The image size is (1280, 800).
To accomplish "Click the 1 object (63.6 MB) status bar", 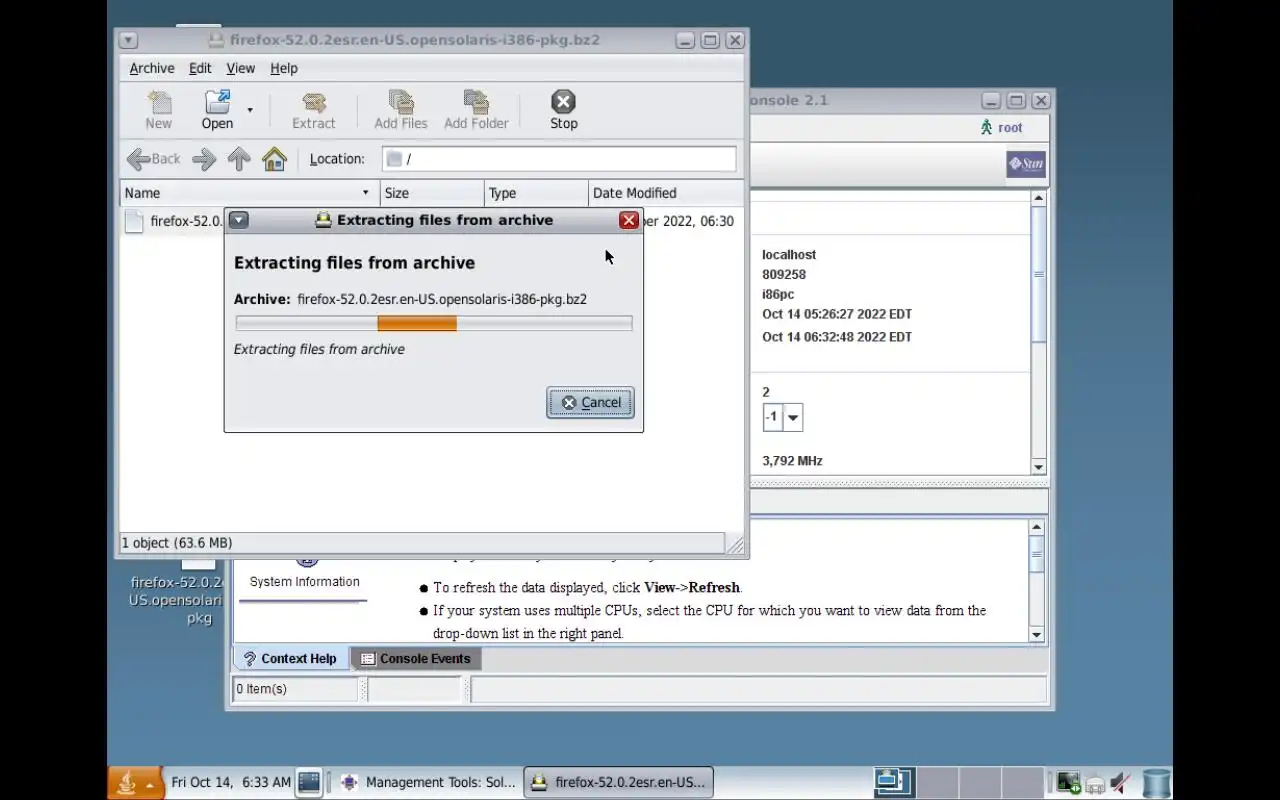I will [421, 543].
